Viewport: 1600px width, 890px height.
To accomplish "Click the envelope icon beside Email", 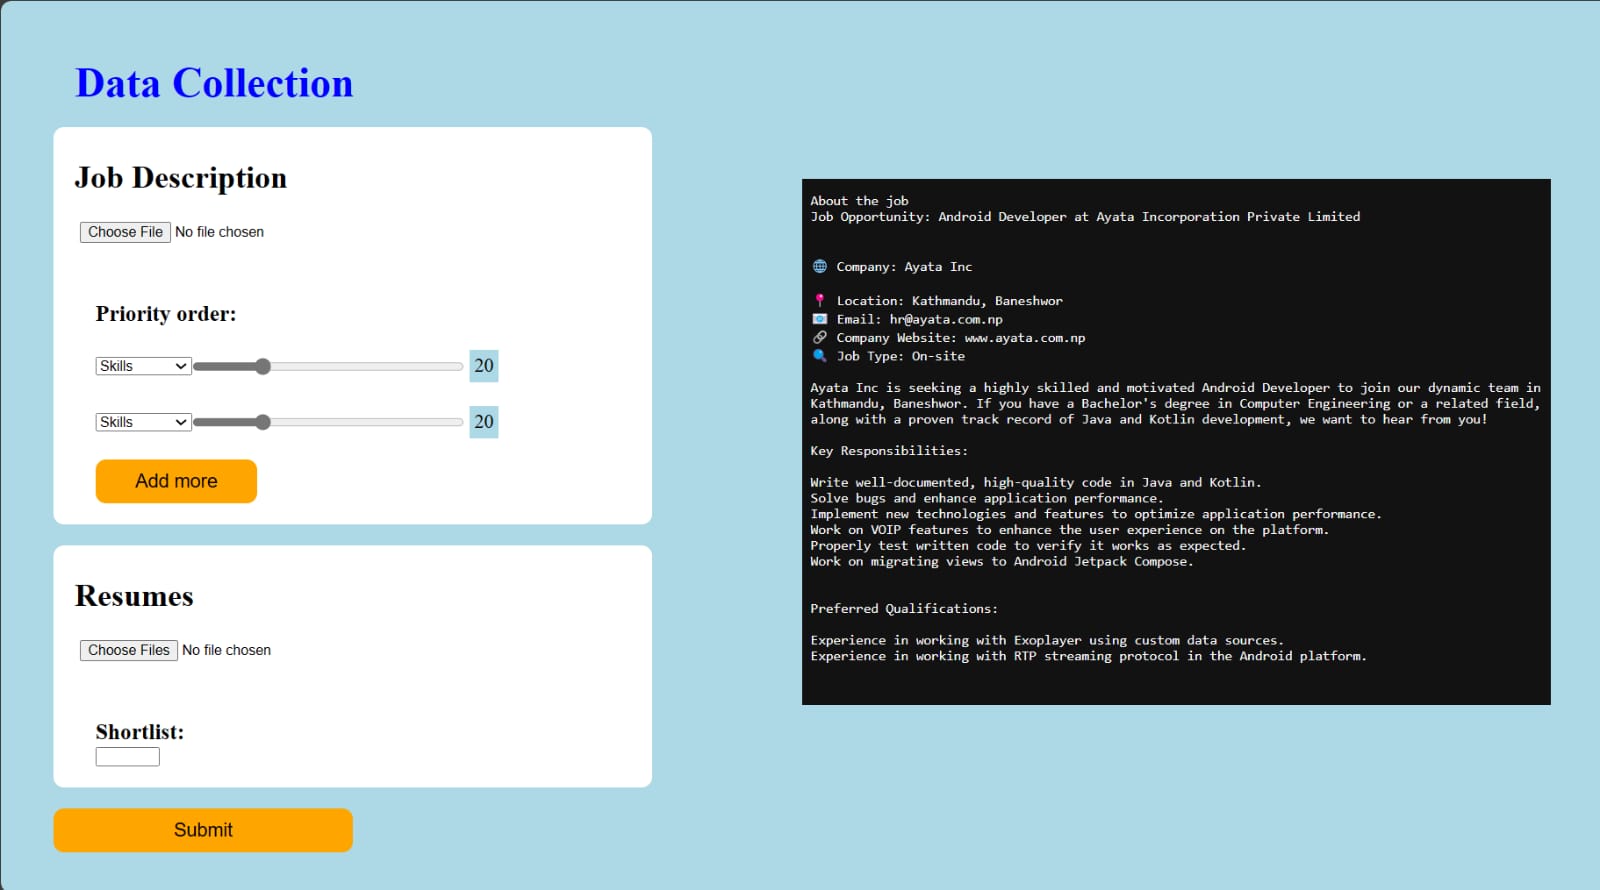I will pos(820,320).
